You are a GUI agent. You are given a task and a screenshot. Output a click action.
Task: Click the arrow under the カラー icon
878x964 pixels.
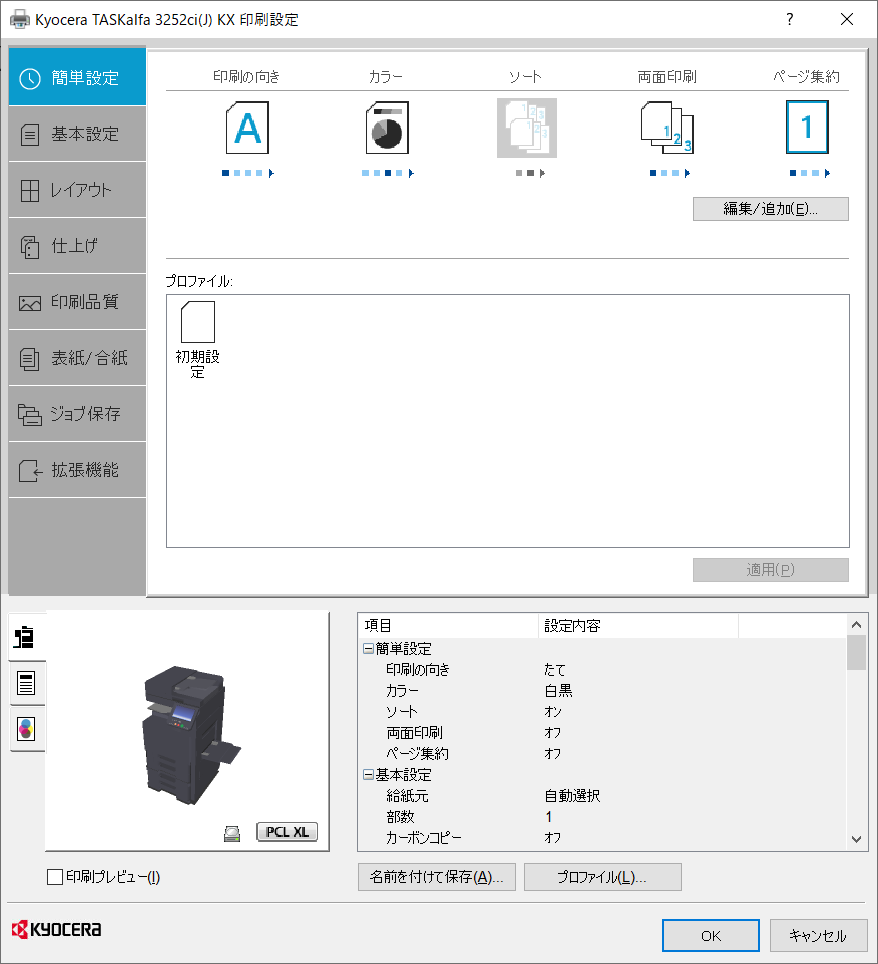(x=411, y=173)
